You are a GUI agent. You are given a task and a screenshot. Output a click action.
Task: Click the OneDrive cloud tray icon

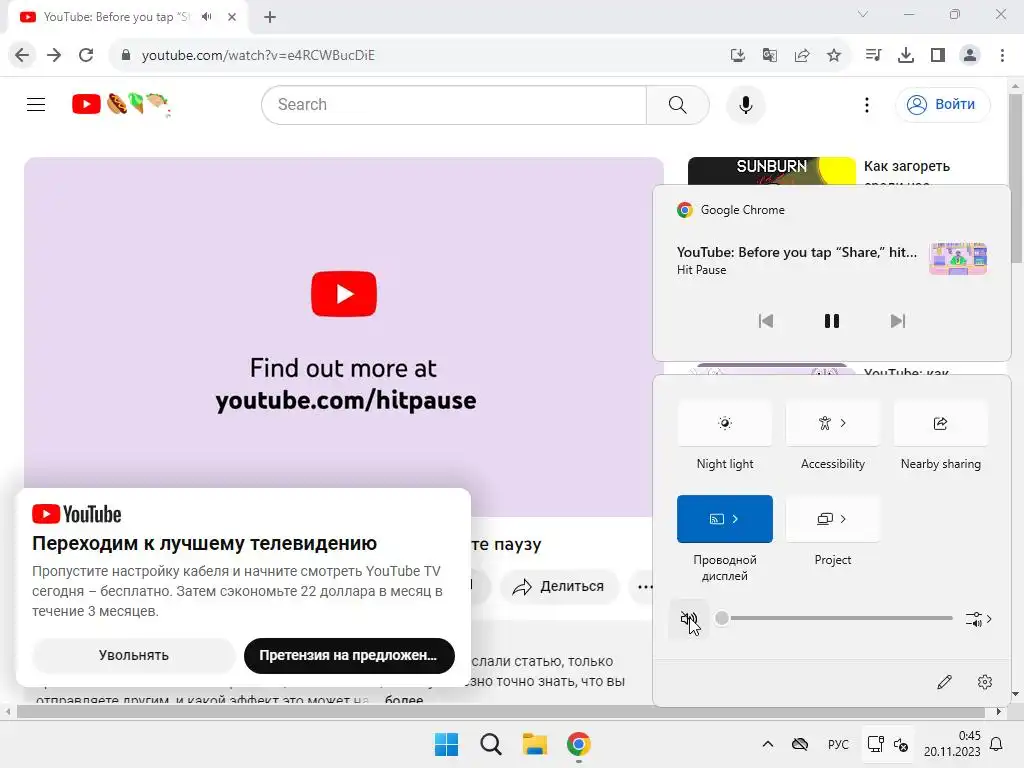[800, 744]
